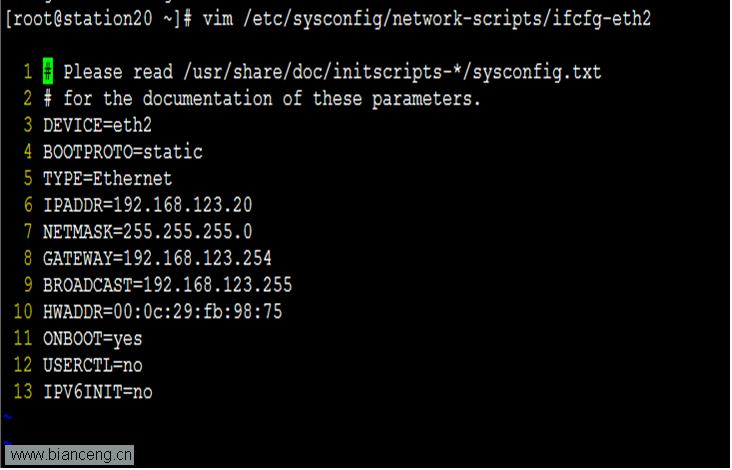Click line number 10 in the gutter
This screenshot has height=470, width=732.
[x=23, y=312]
